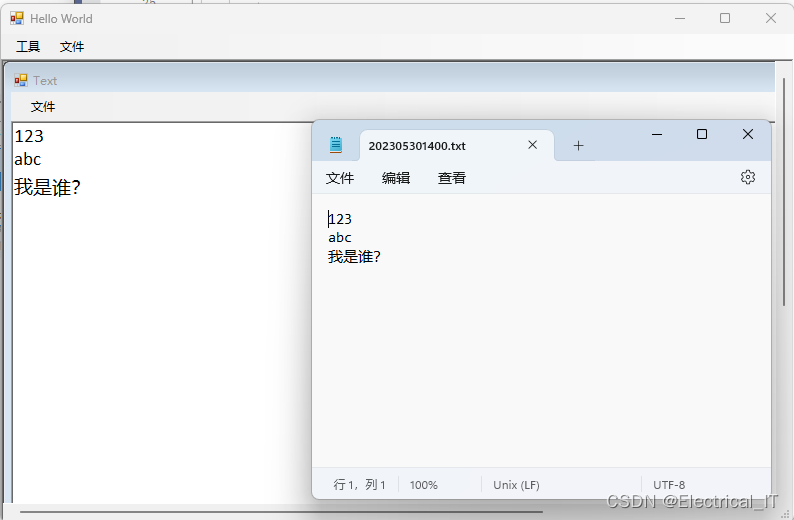The height and width of the screenshot is (520, 794).
Task: Minimize the Notepad window
Action: point(657,134)
